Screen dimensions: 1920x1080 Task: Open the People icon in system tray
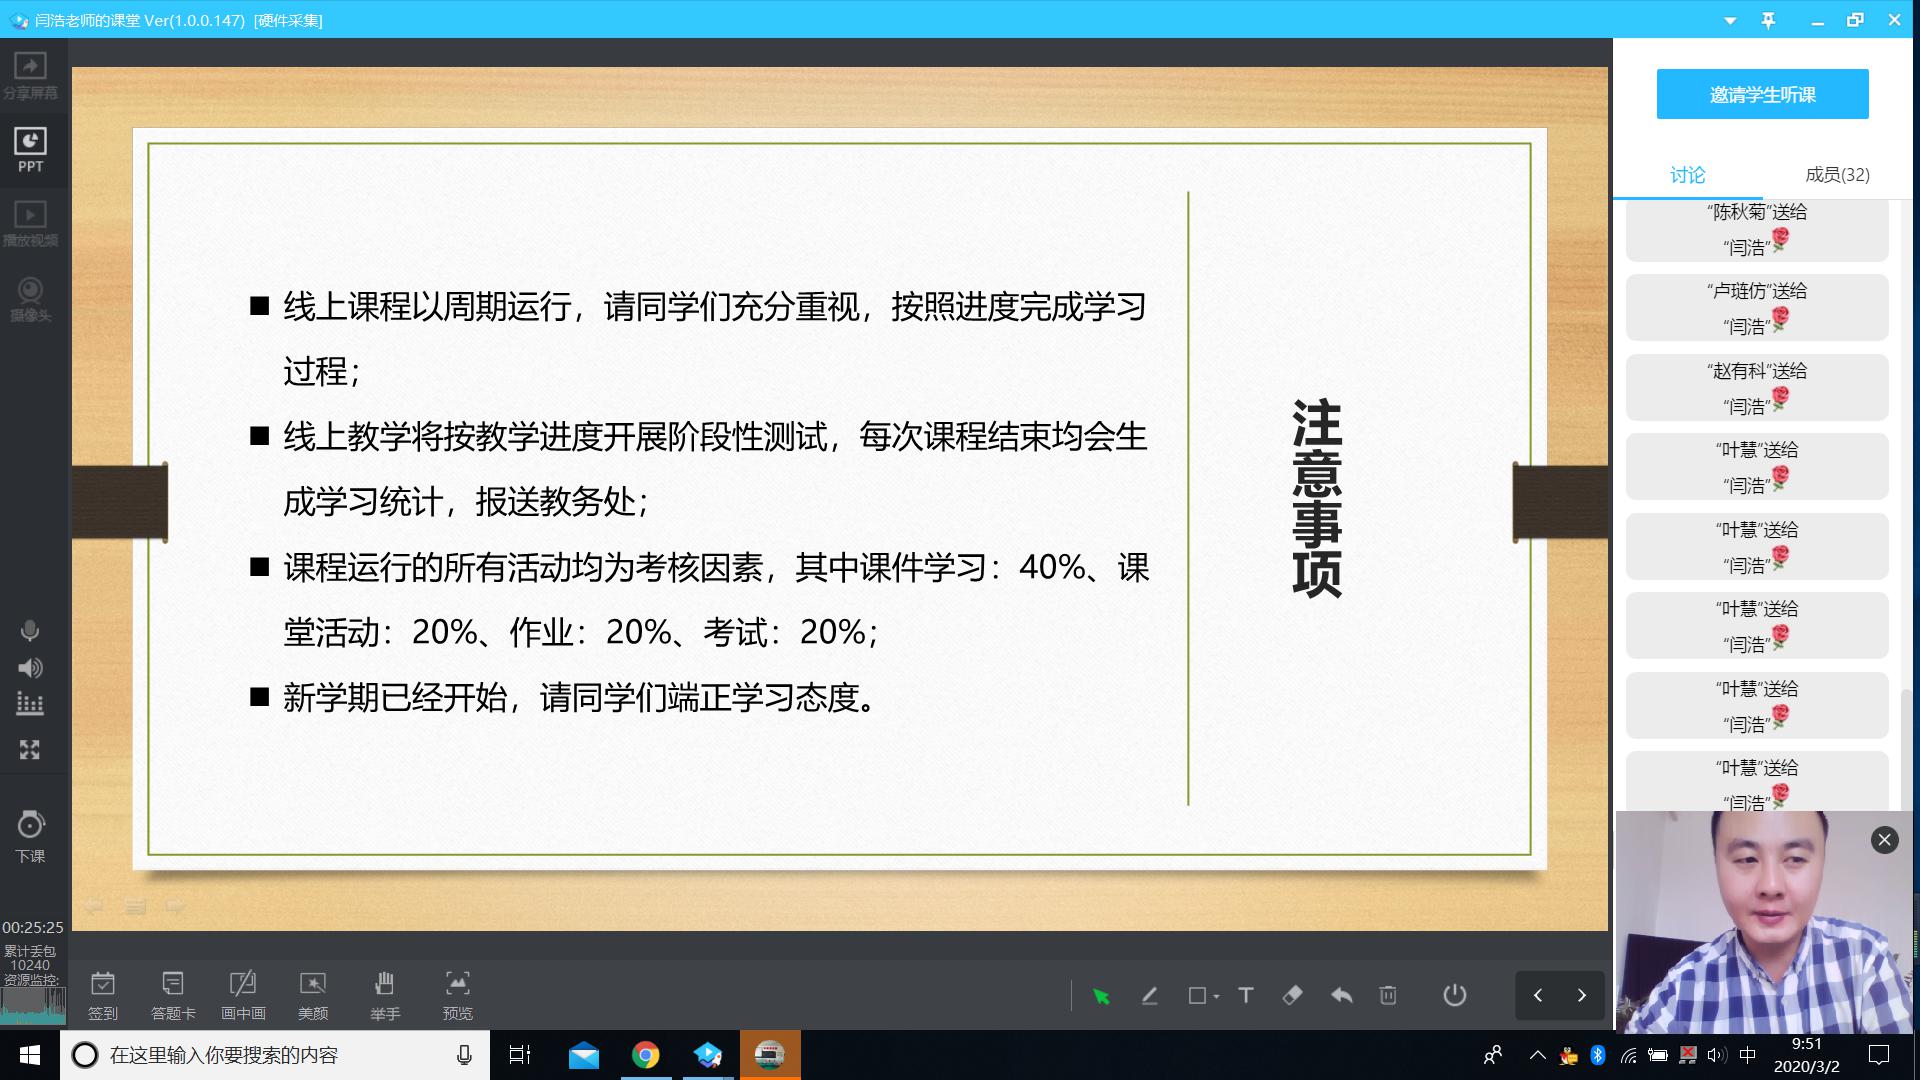[x=1493, y=1055]
